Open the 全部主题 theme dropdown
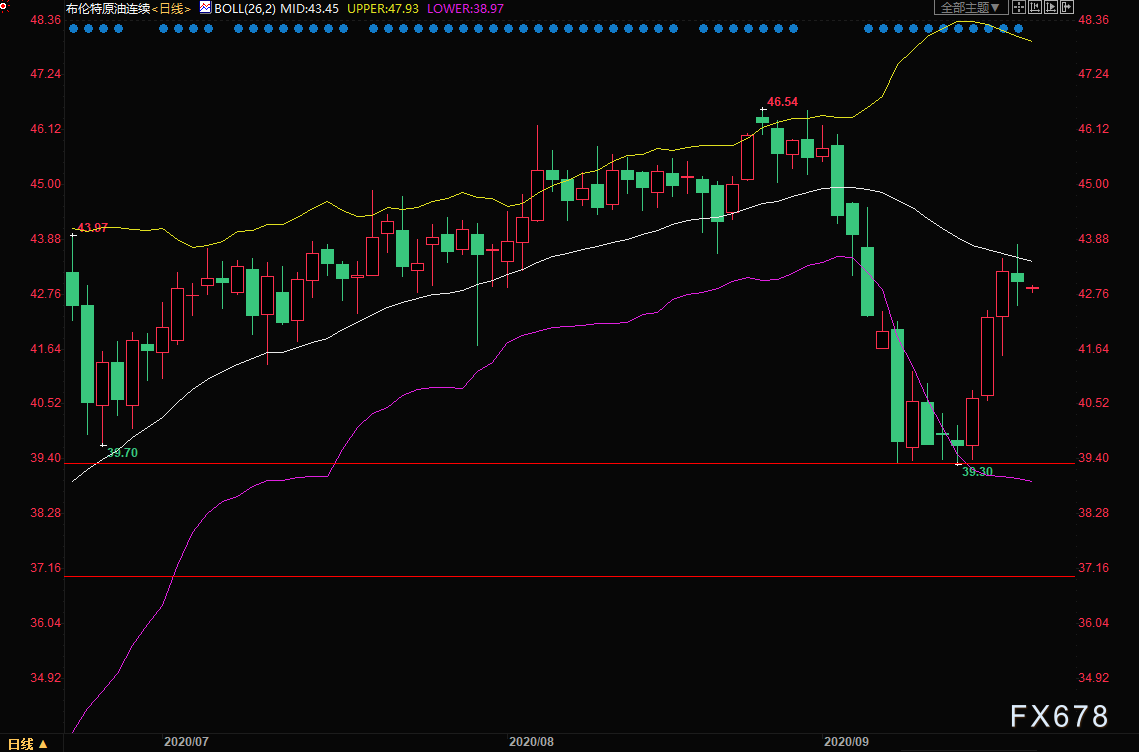 click(971, 7)
